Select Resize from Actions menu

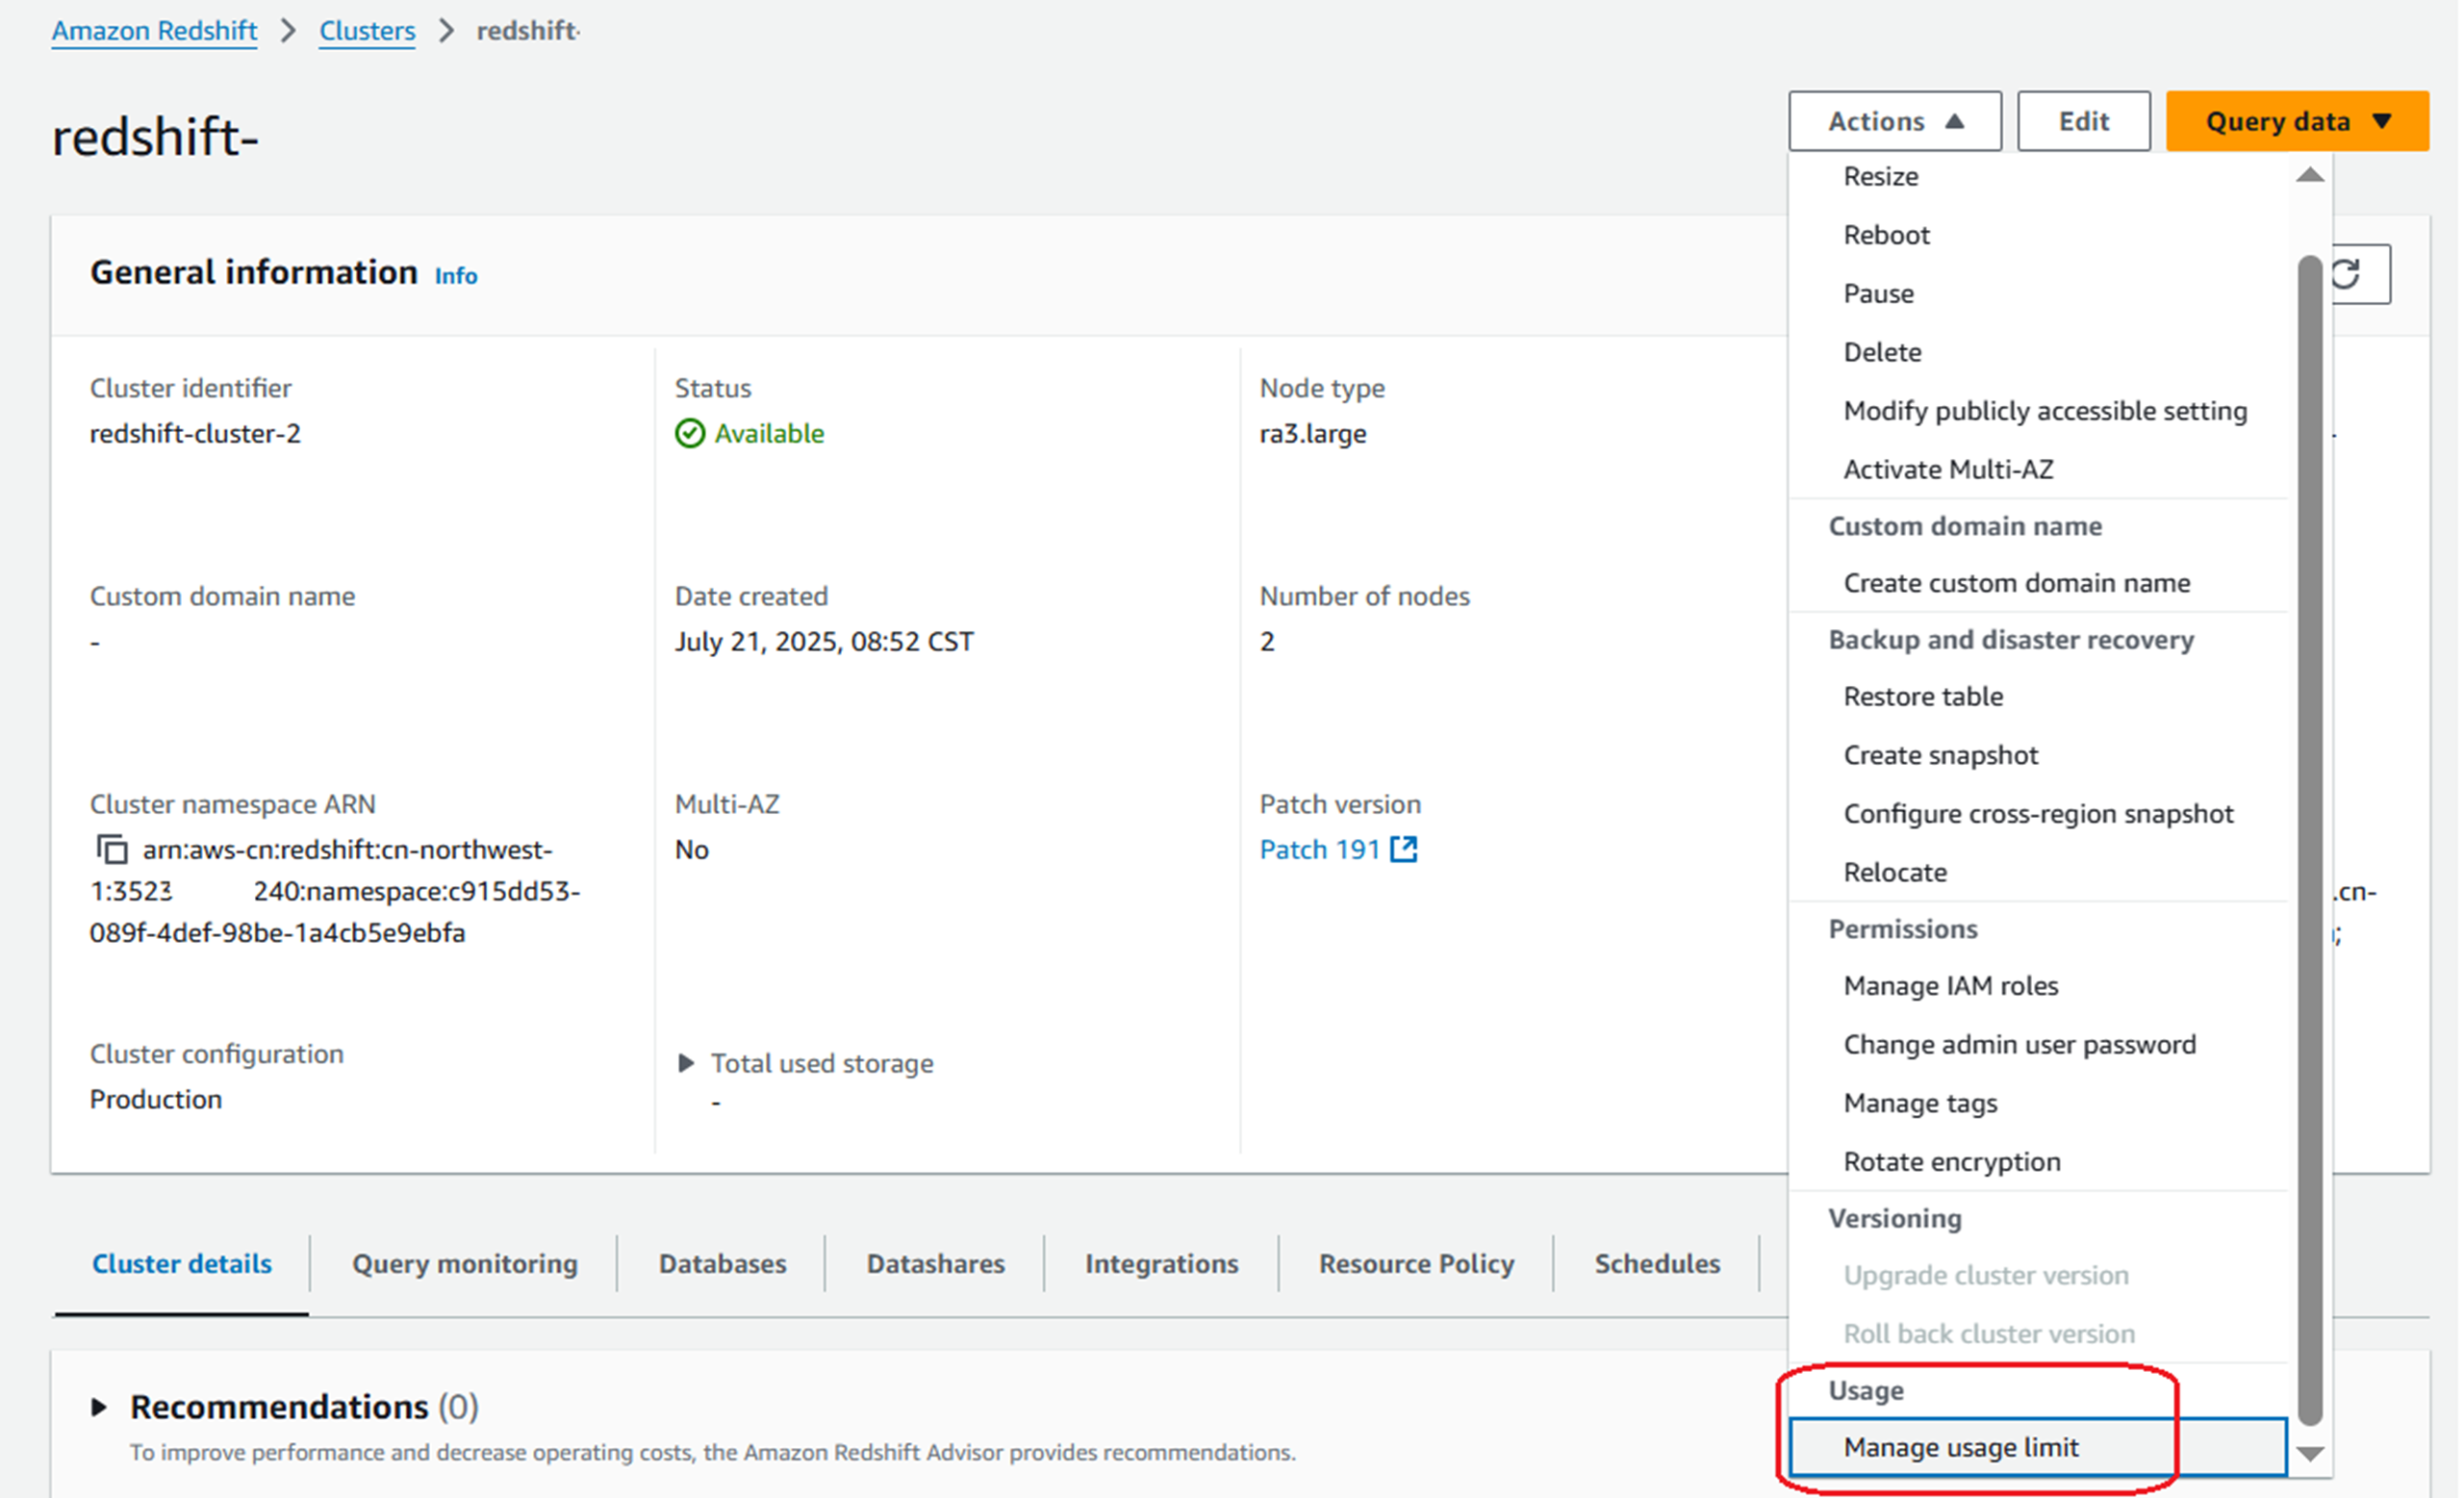(1880, 177)
